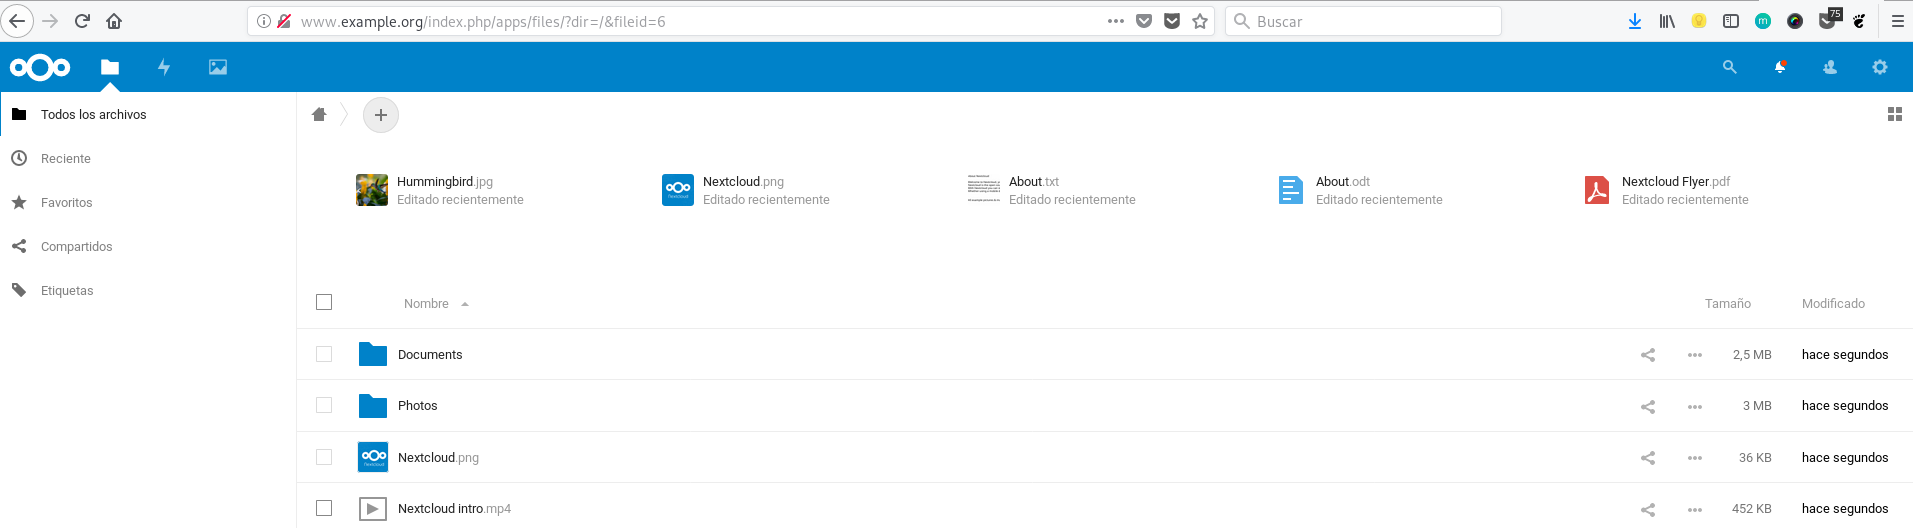Open the settings gear menu
Viewport: 1913px width, 528px height.
click(1880, 67)
